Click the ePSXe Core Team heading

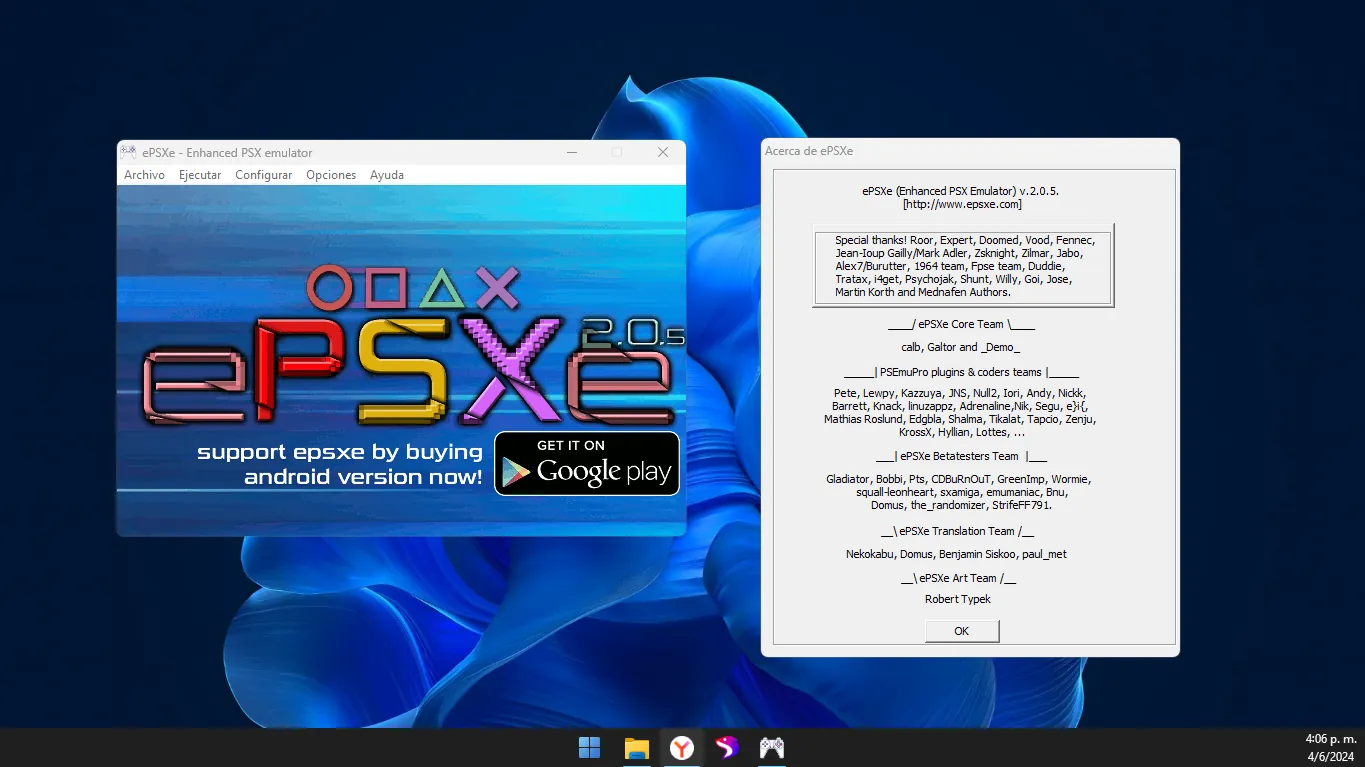[x=961, y=324]
